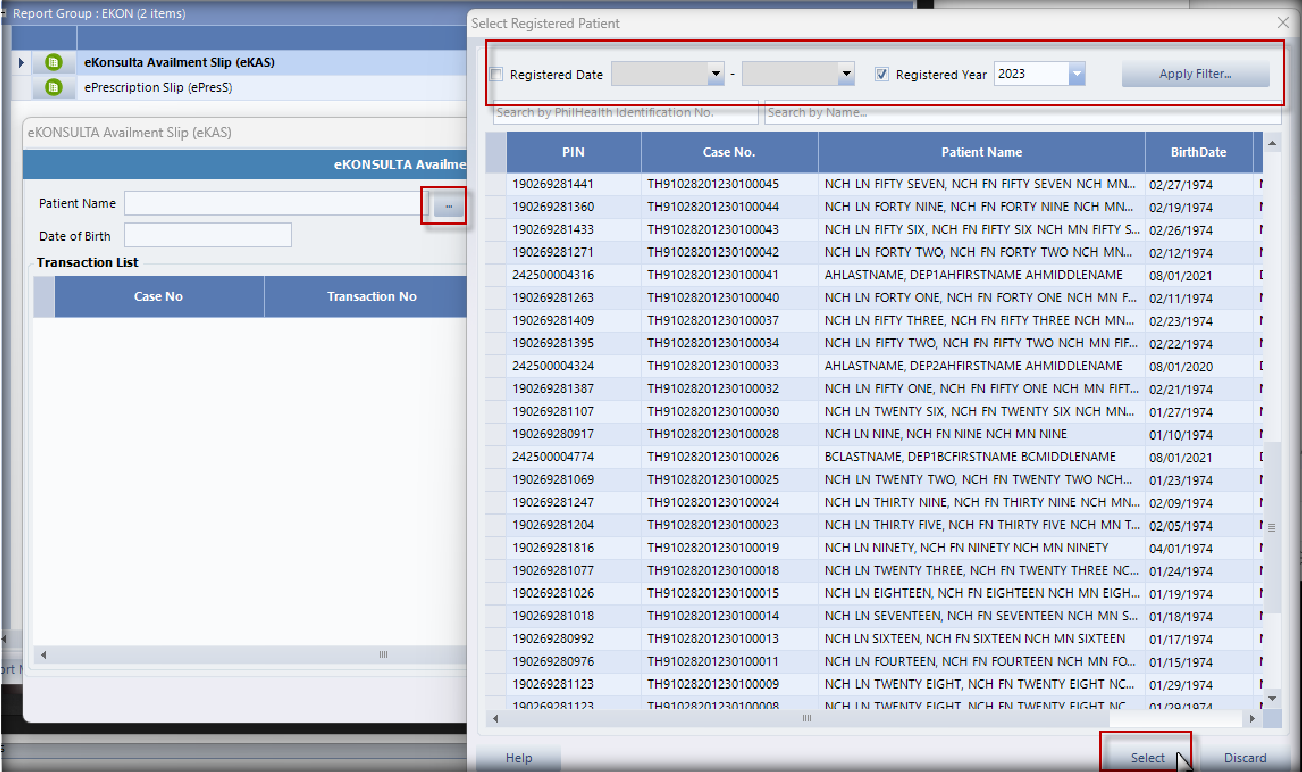Click the eKonsulta Availment Slip report icon

[54, 63]
